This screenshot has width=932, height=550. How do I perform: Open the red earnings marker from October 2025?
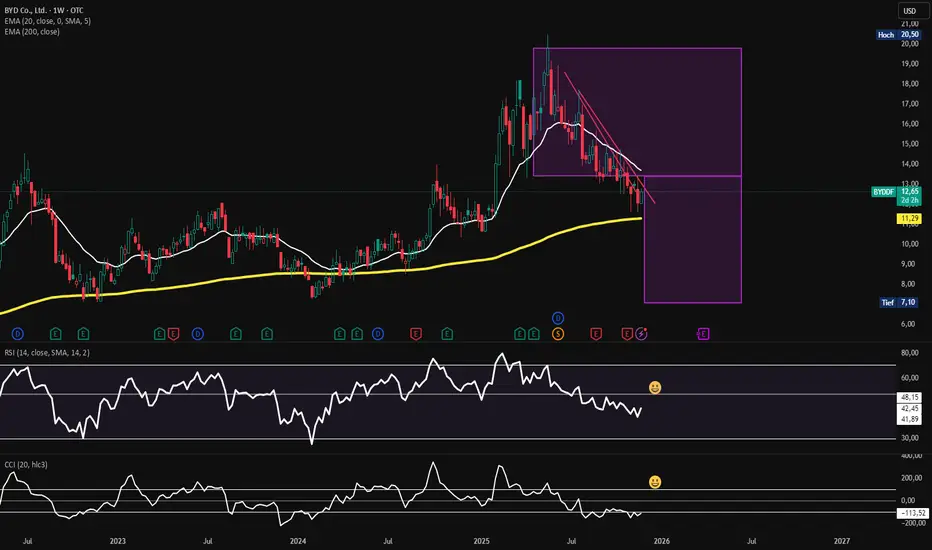tap(627, 334)
